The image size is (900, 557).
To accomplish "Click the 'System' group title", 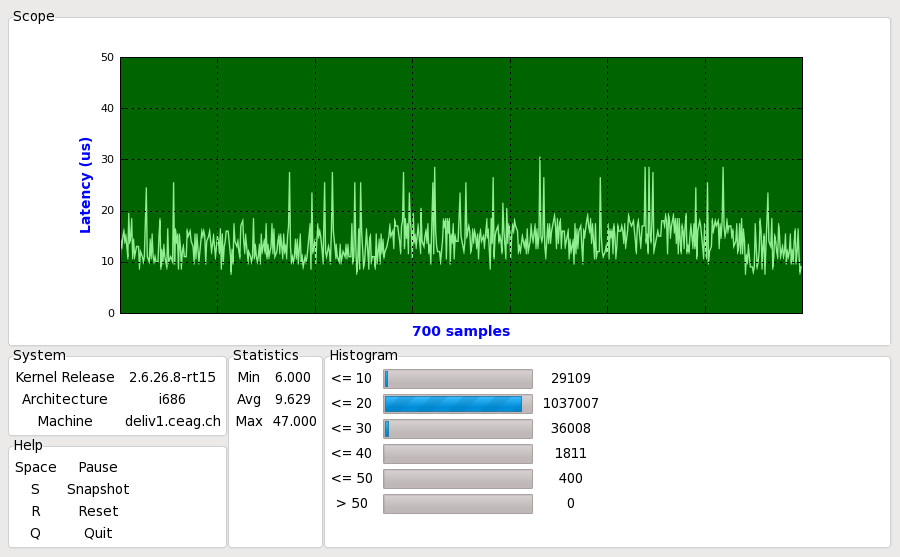I will [x=39, y=355].
